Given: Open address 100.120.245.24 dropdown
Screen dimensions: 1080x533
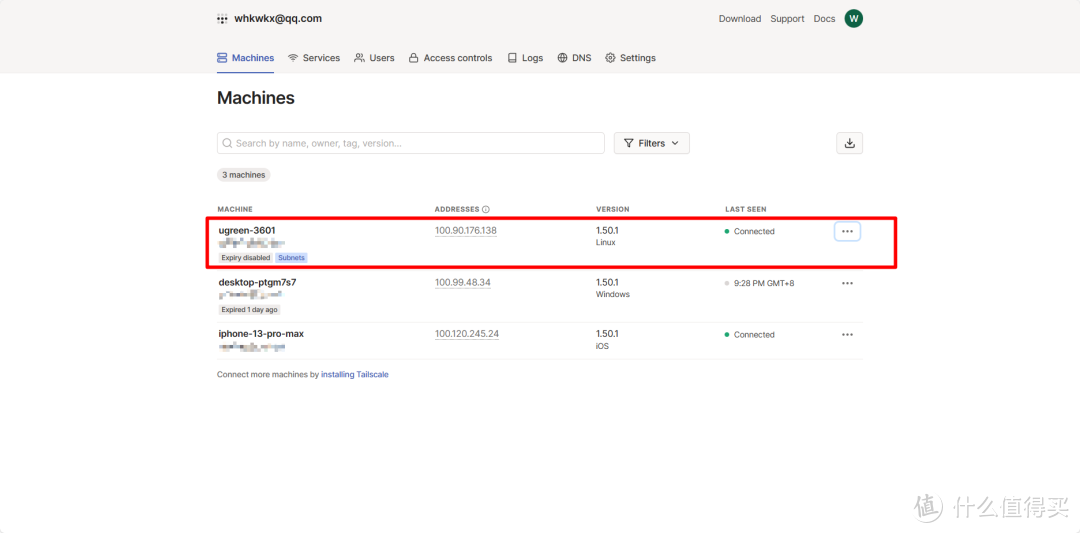Looking at the screenshot, I should (466, 334).
